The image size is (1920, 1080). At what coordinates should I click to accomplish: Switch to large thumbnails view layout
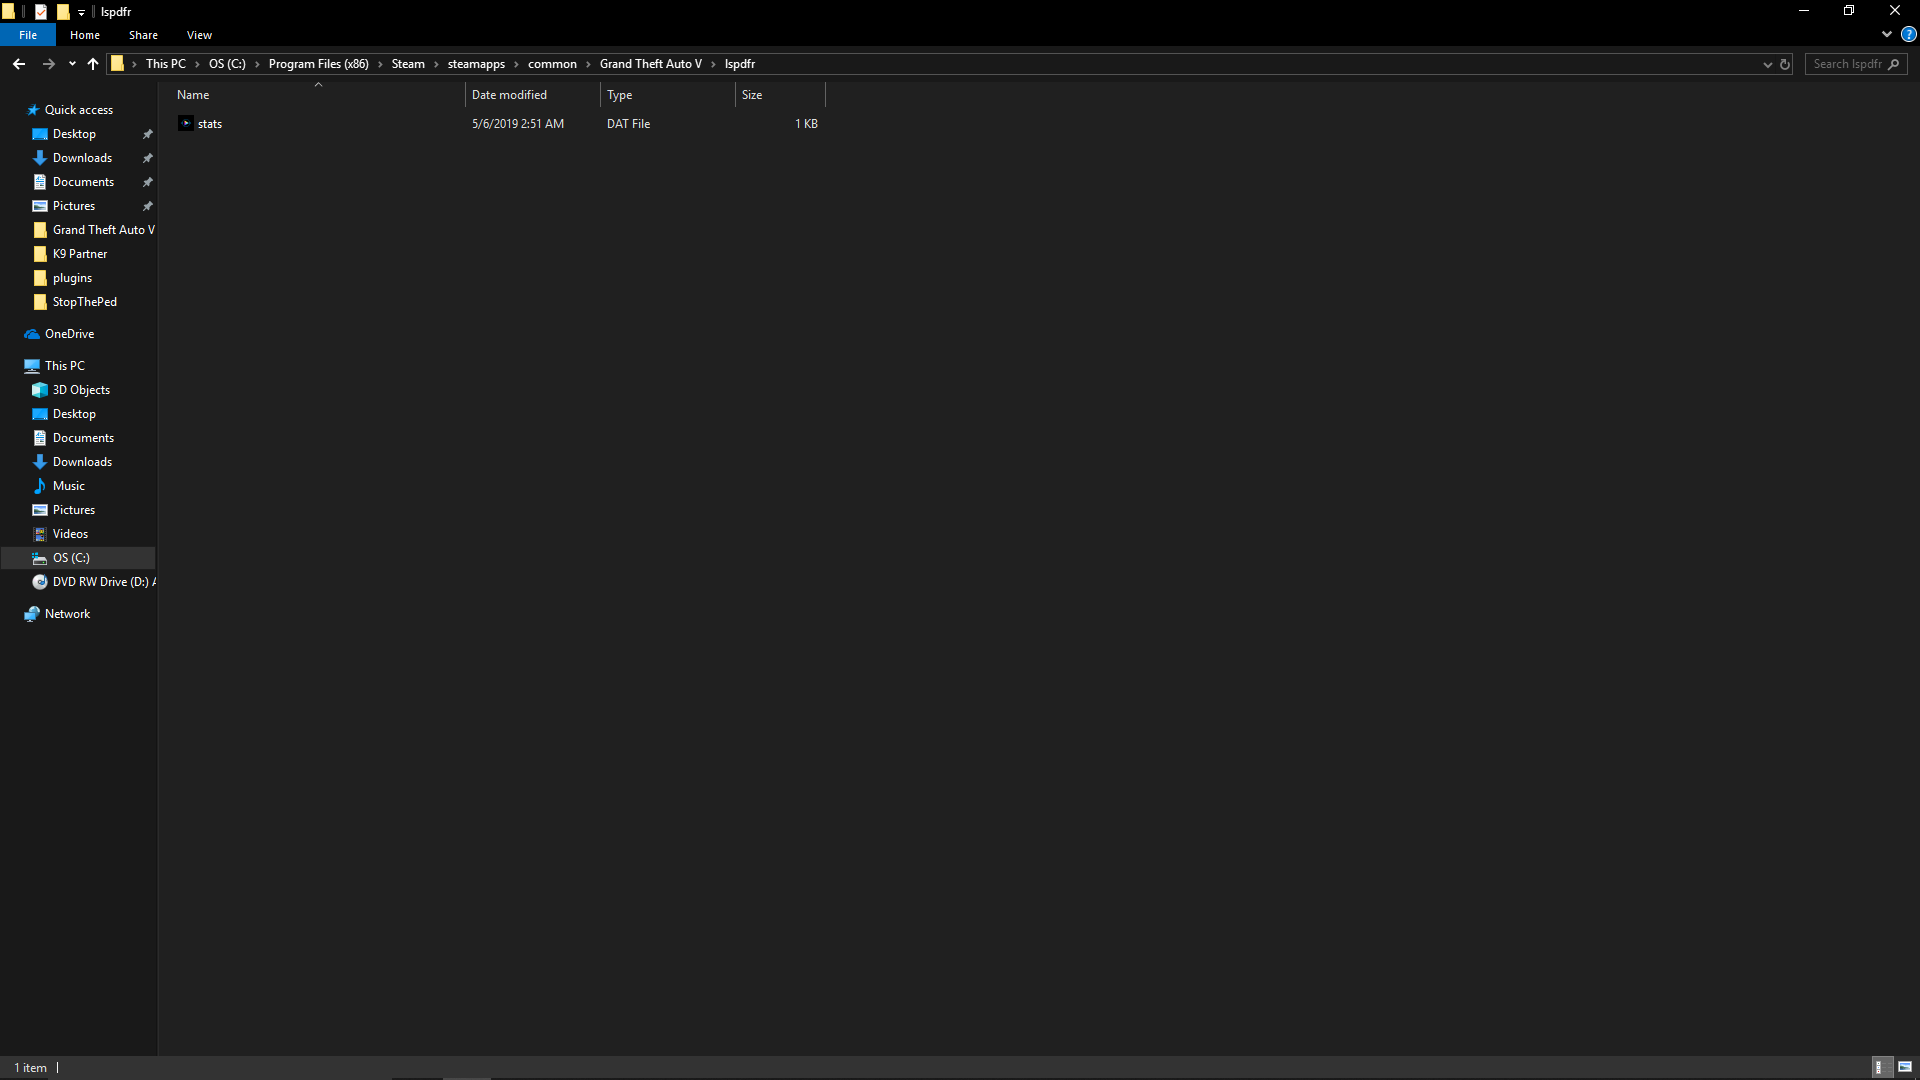click(1905, 1067)
